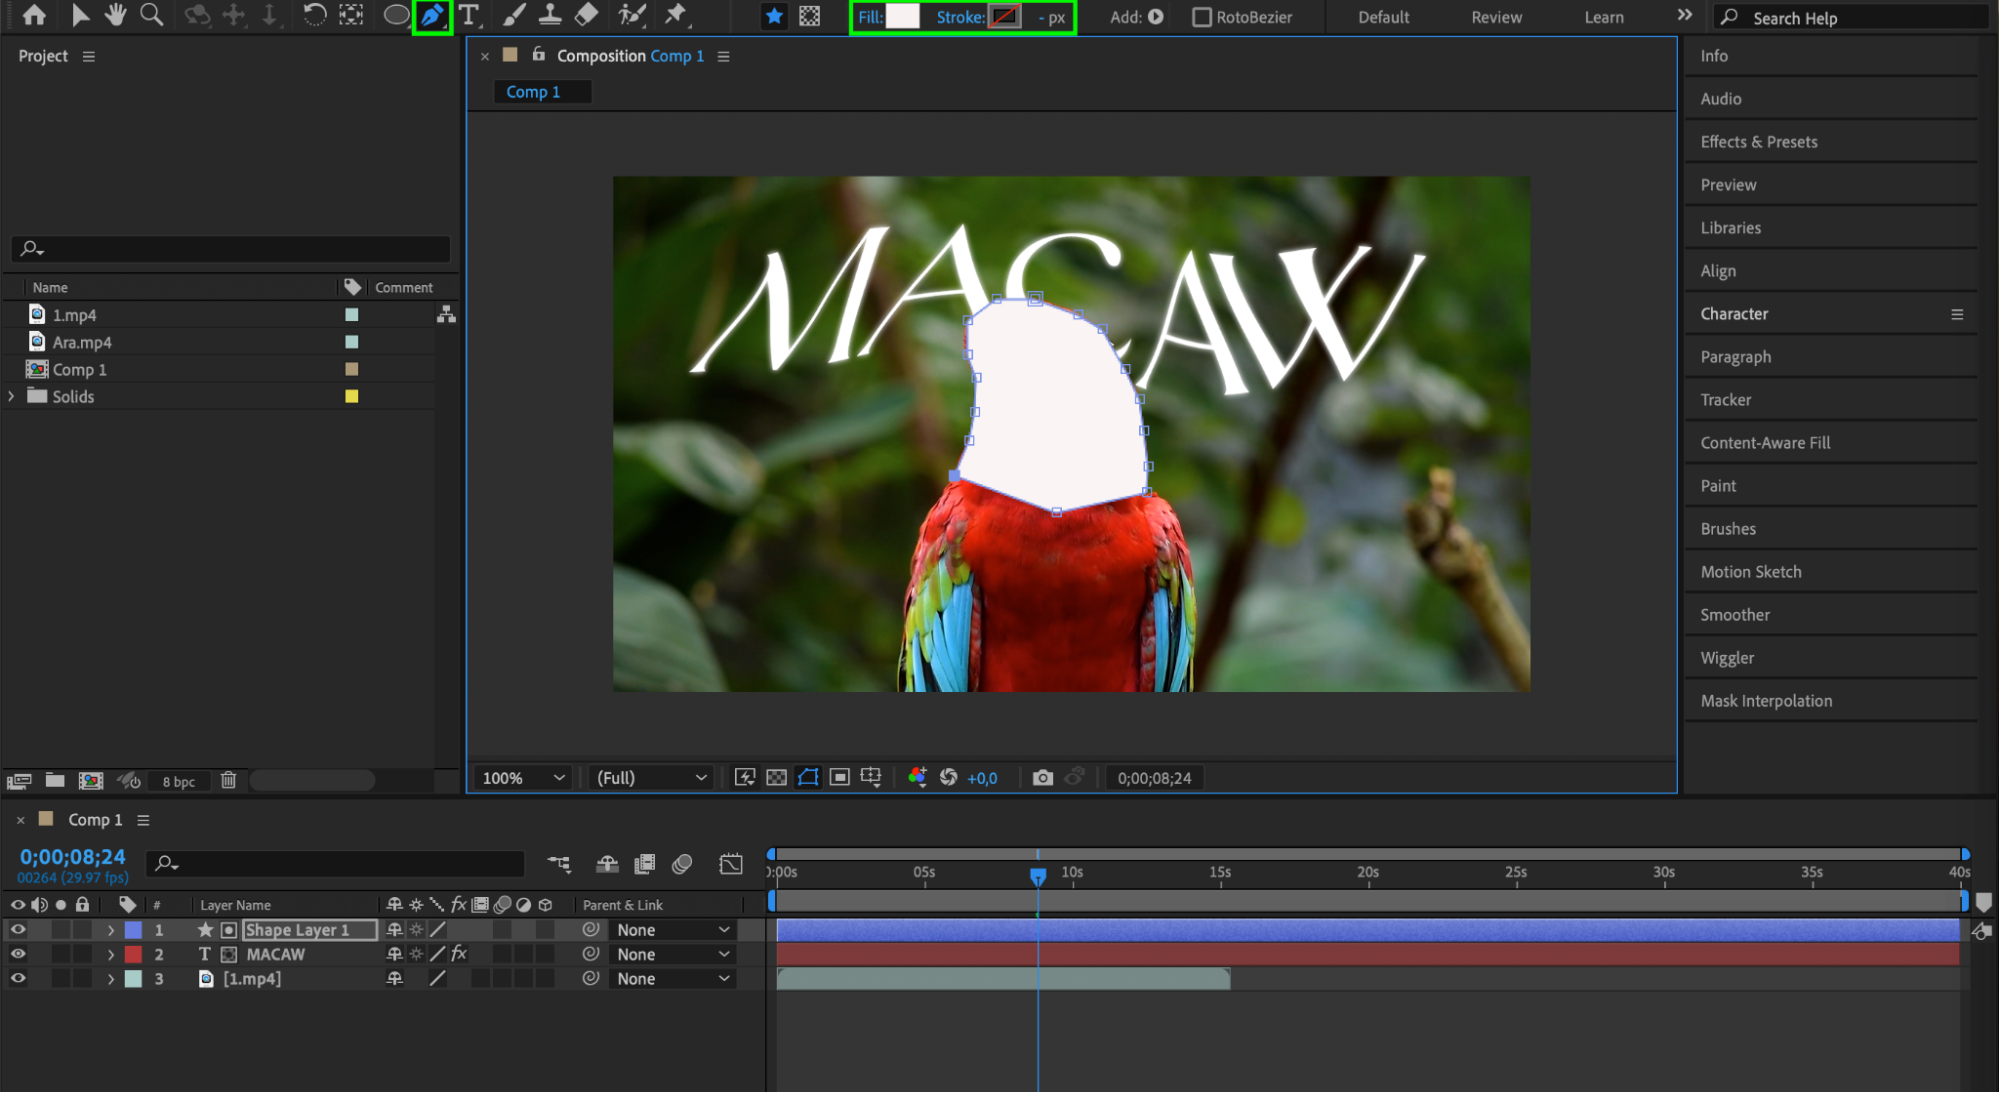The height and width of the screenshot is (1093, 1999).
Task: Choose the Hand tool
Action: pos(116,15)
